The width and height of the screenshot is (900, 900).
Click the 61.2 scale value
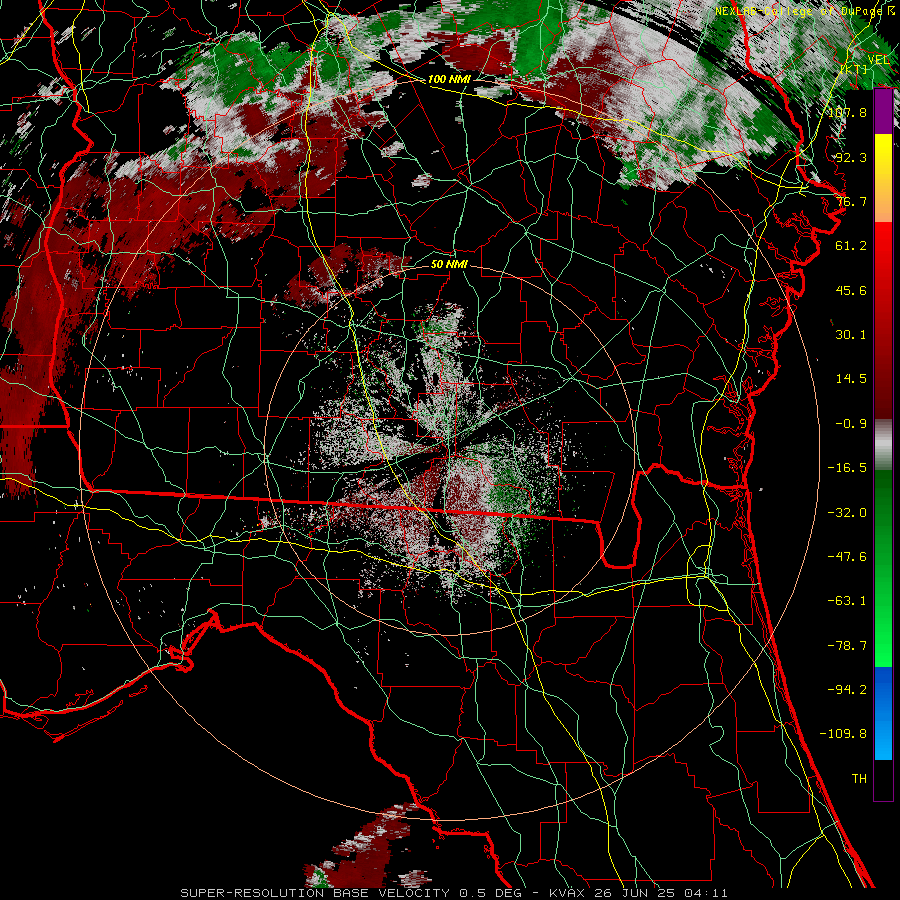[x=851, y=246]
